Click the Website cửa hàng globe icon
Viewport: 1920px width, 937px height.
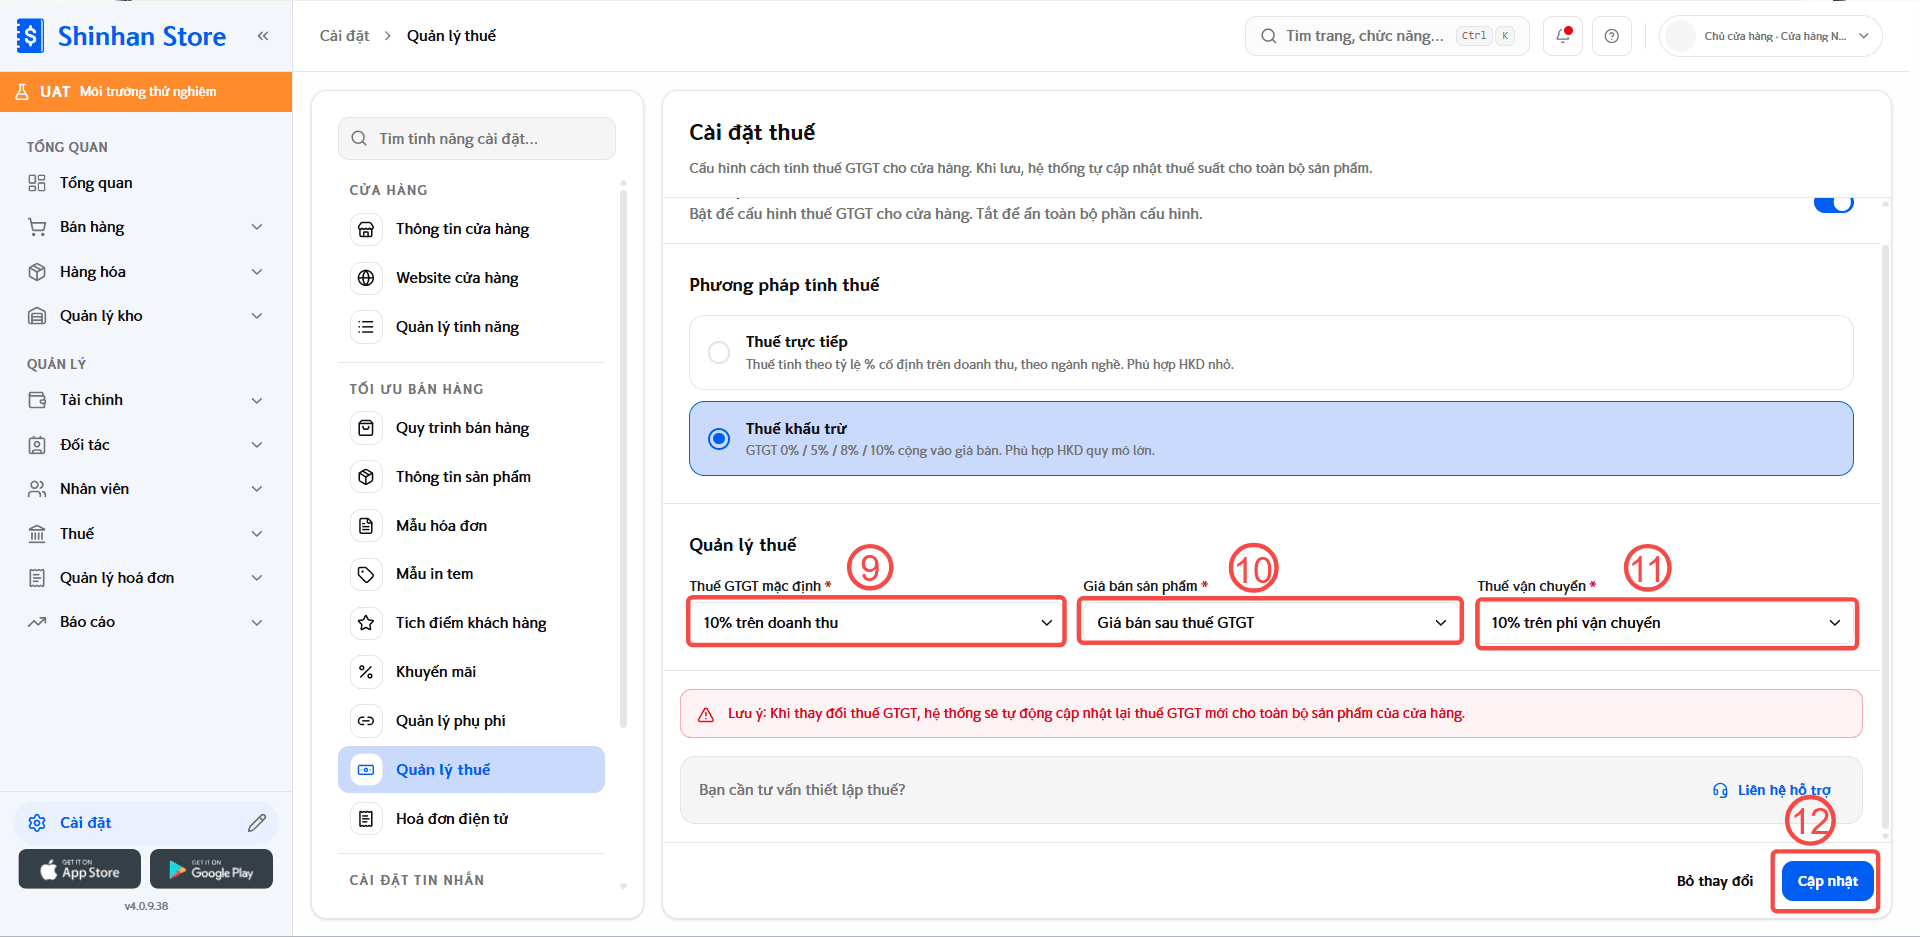(x=366, y=278)
